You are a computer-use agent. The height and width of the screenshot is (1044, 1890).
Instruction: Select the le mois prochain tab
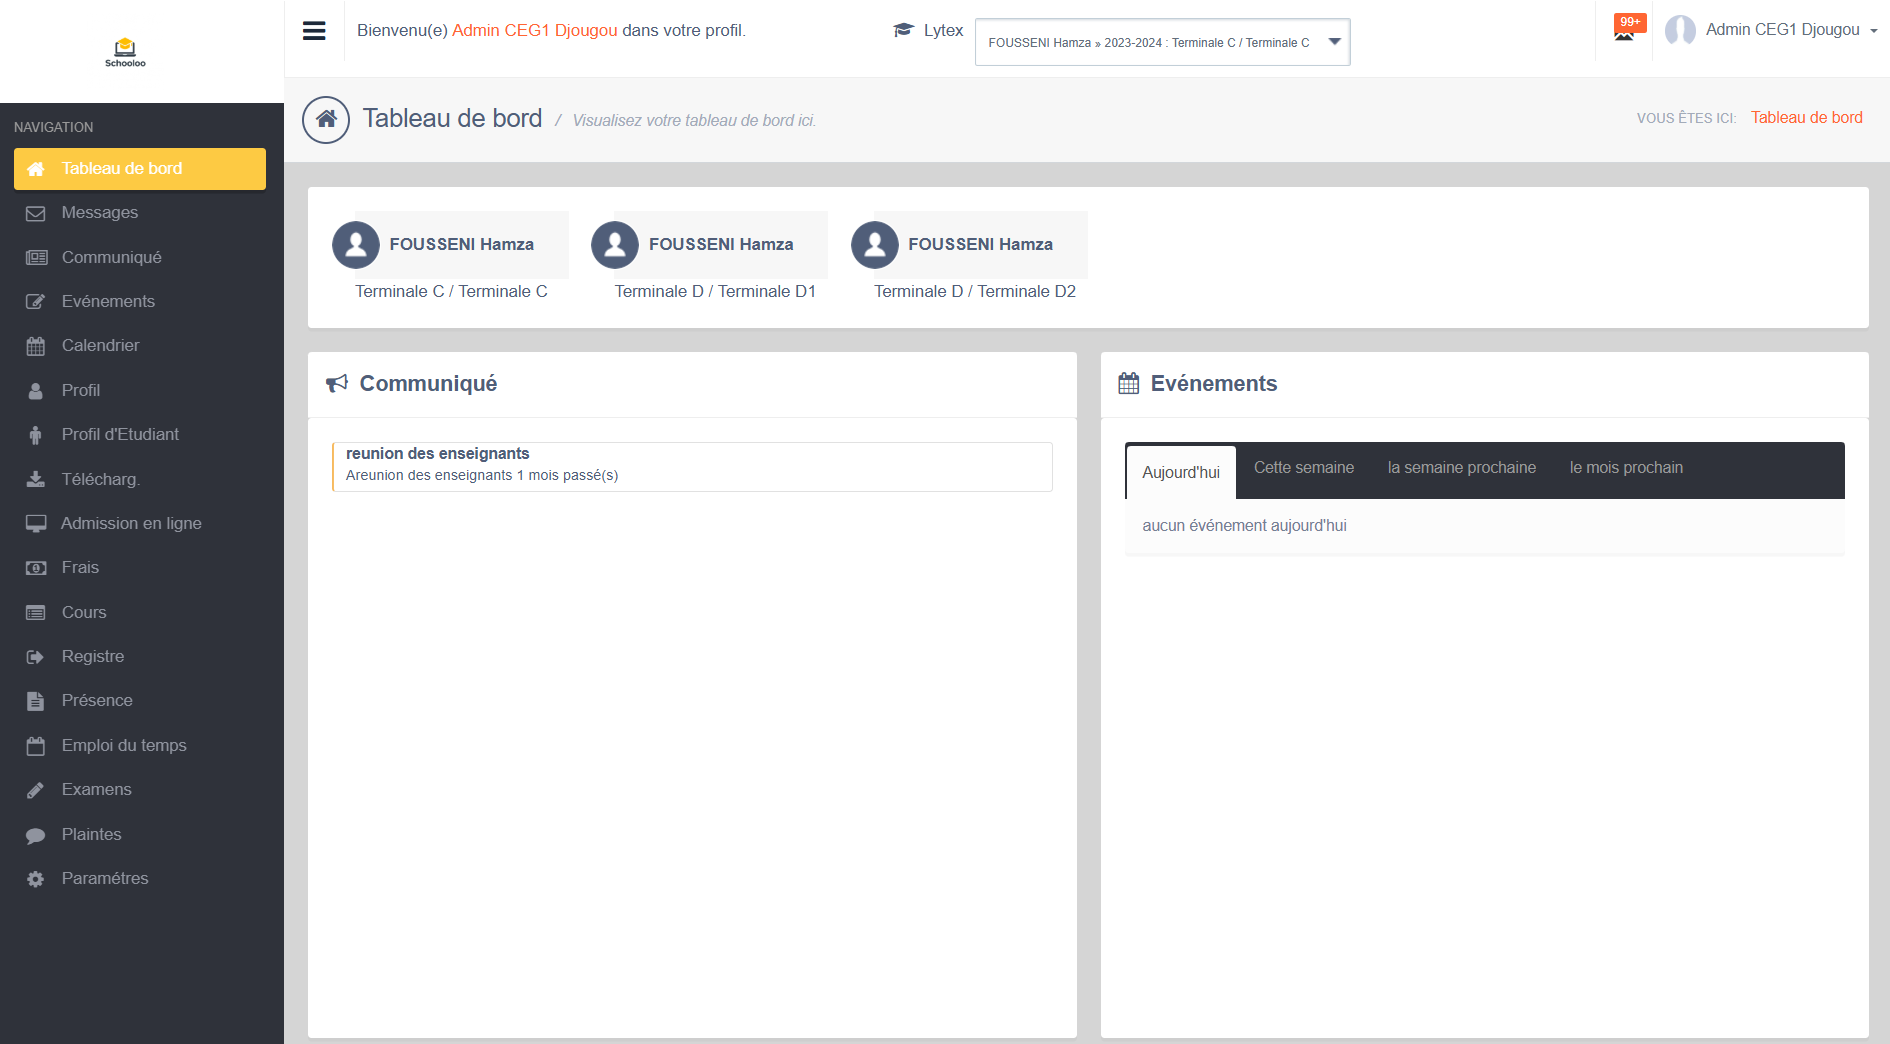(1625, 468)
